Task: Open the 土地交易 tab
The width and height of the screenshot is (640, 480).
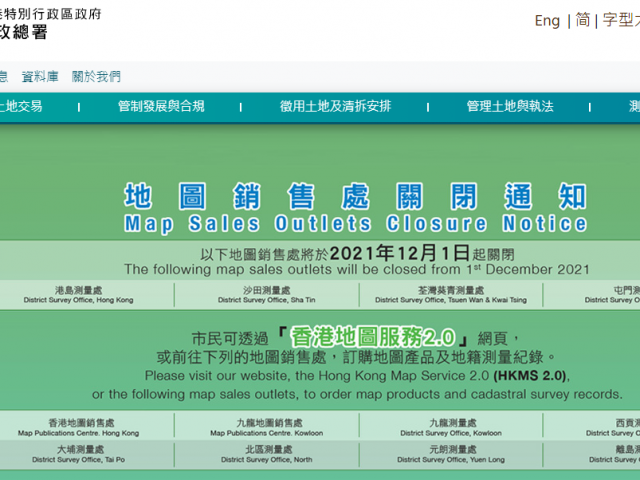Action: point(20,107)
